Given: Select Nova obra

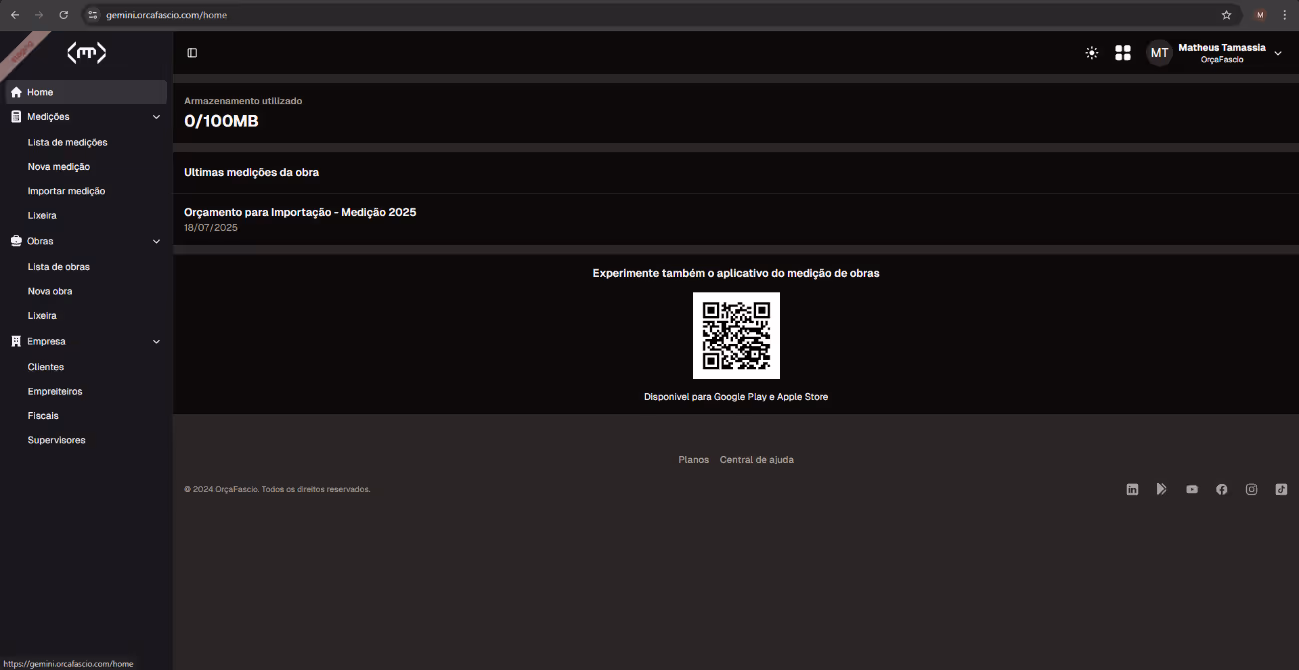Looking at the screenshot, I should point(50,291).
